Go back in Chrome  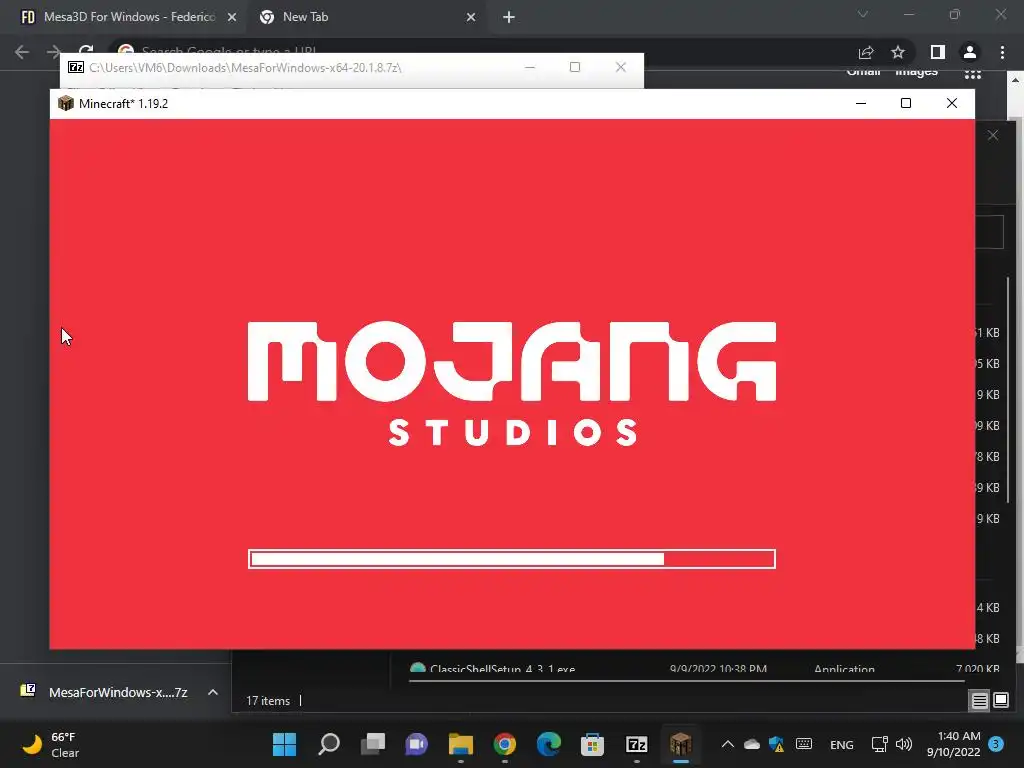[x=22, y=52]
